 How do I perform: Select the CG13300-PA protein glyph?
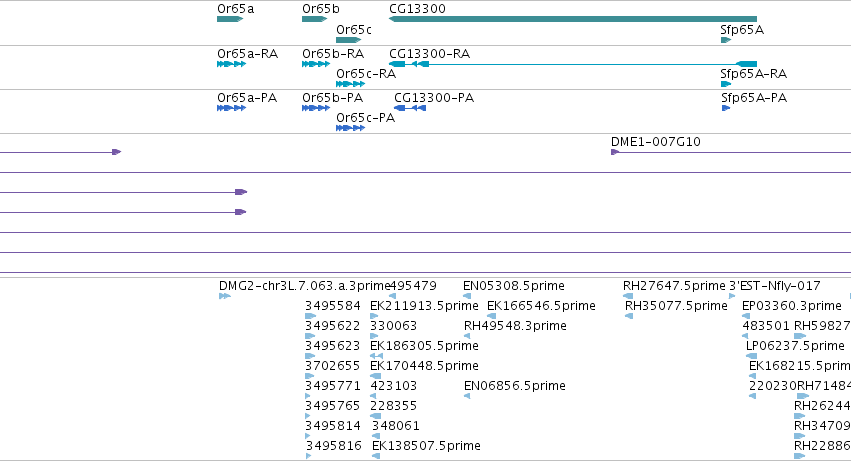pyautogui.click(x=410, y=108)
